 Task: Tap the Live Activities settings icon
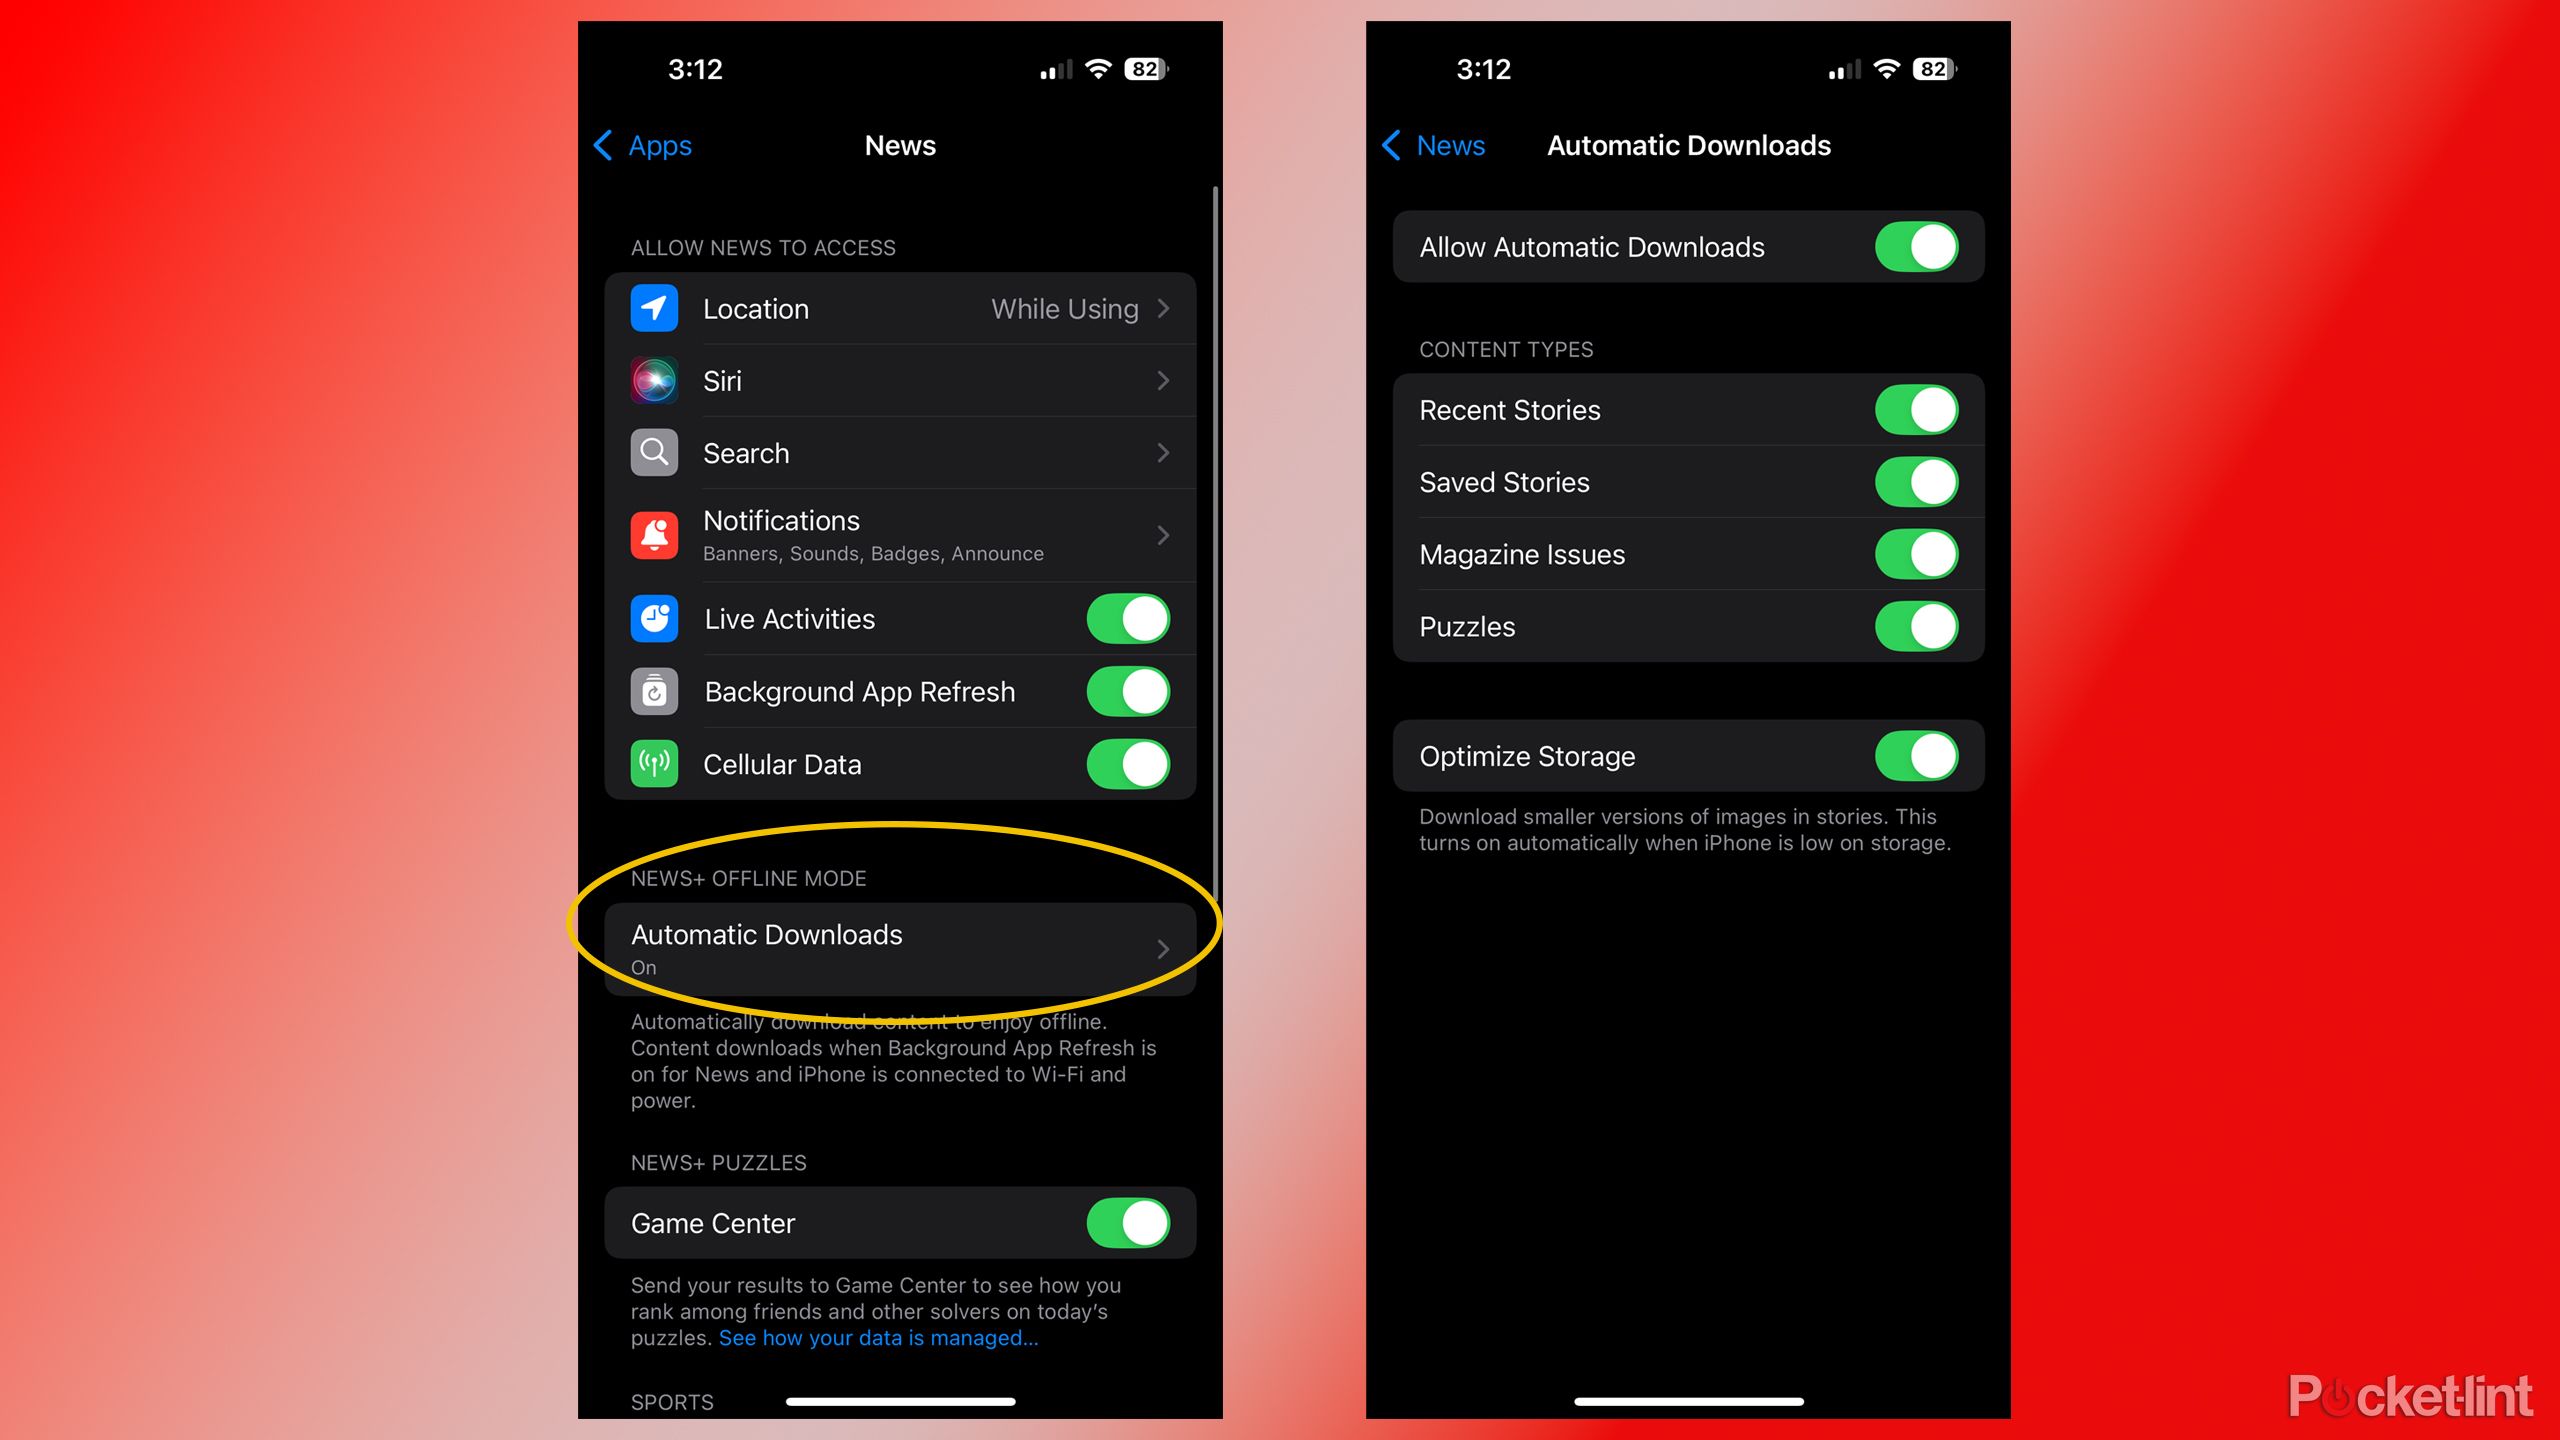(x=651, y=617)
